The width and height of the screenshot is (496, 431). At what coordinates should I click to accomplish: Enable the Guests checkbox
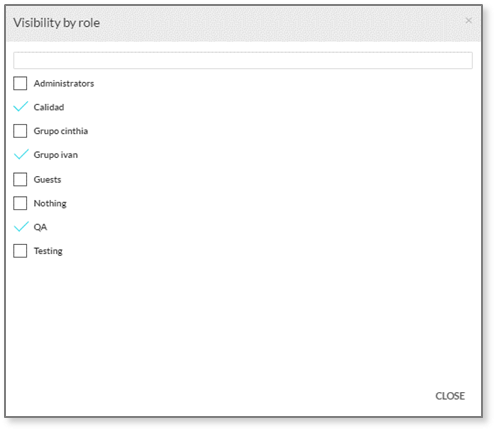point(20,179)
